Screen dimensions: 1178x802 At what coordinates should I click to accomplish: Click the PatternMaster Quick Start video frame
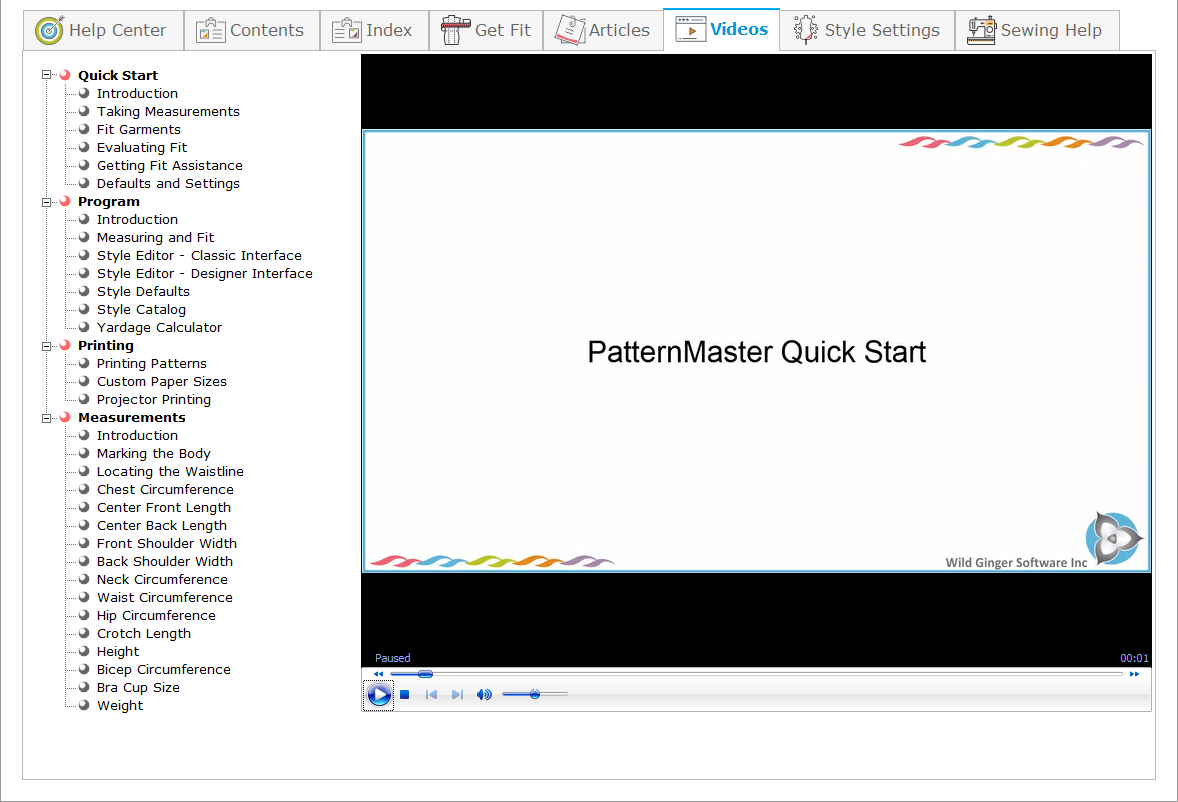pyautogui.click(x=757, y=351)
